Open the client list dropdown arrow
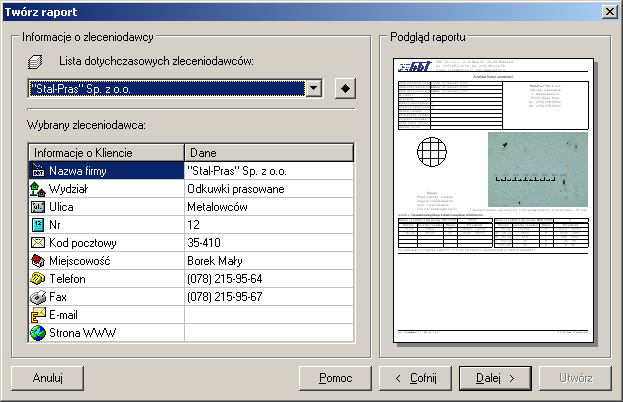 tap(314, 88)
